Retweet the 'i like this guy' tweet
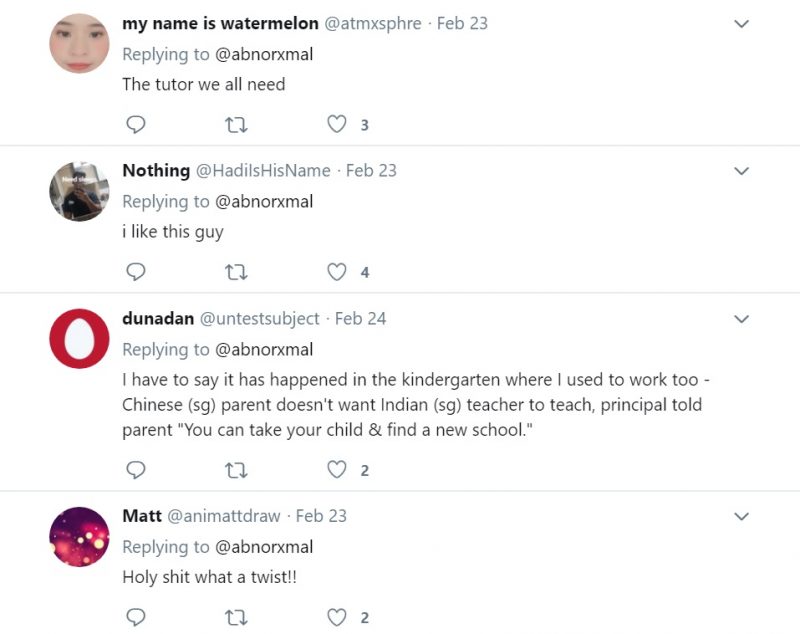800x634 pixels. point(236,272)
